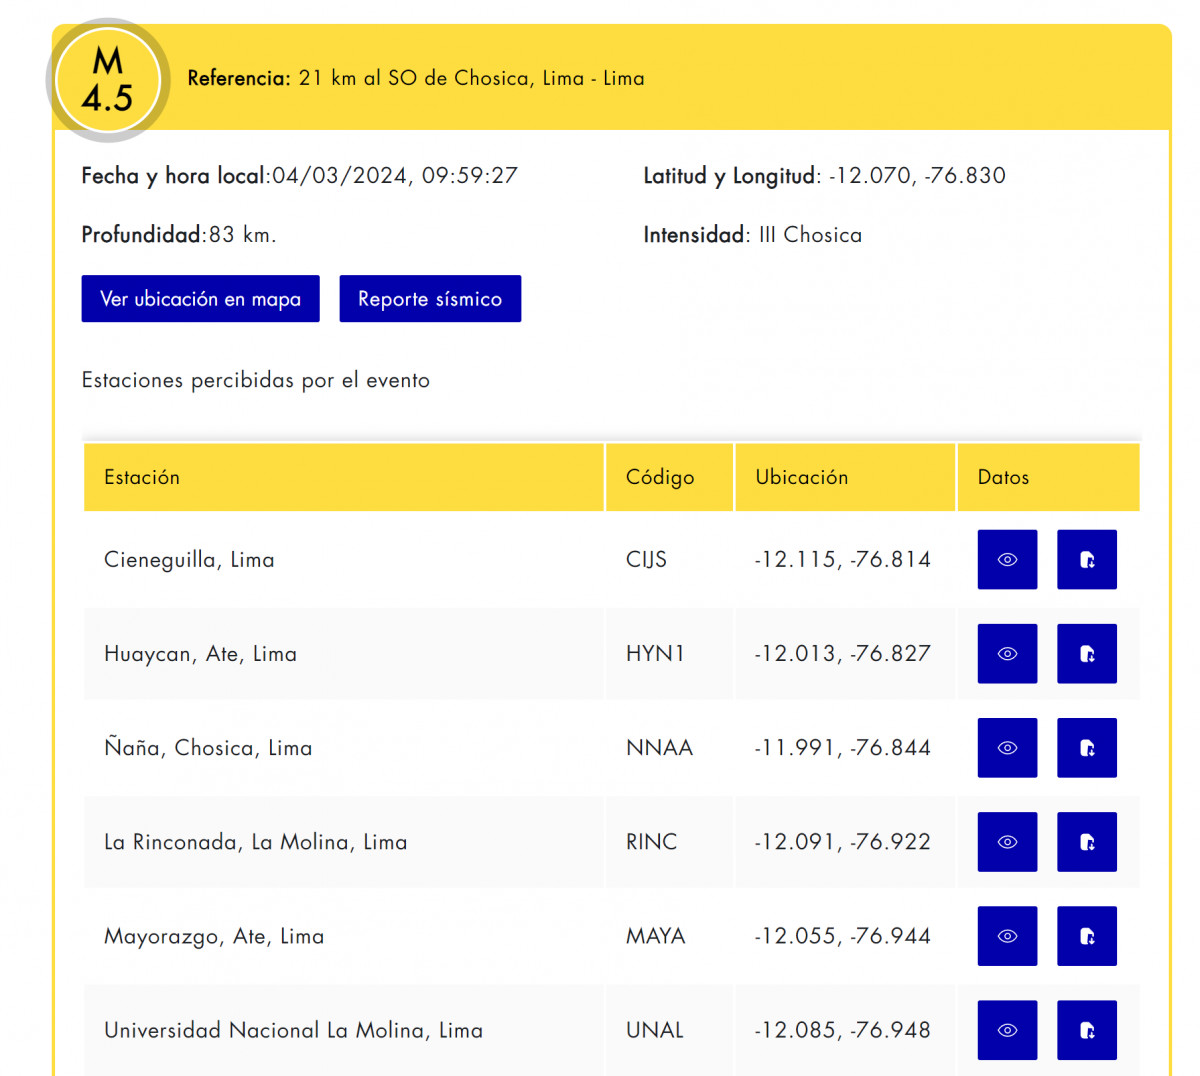
Task: Download data file for Ñaña NNAA station
Action: point(1087,747)
